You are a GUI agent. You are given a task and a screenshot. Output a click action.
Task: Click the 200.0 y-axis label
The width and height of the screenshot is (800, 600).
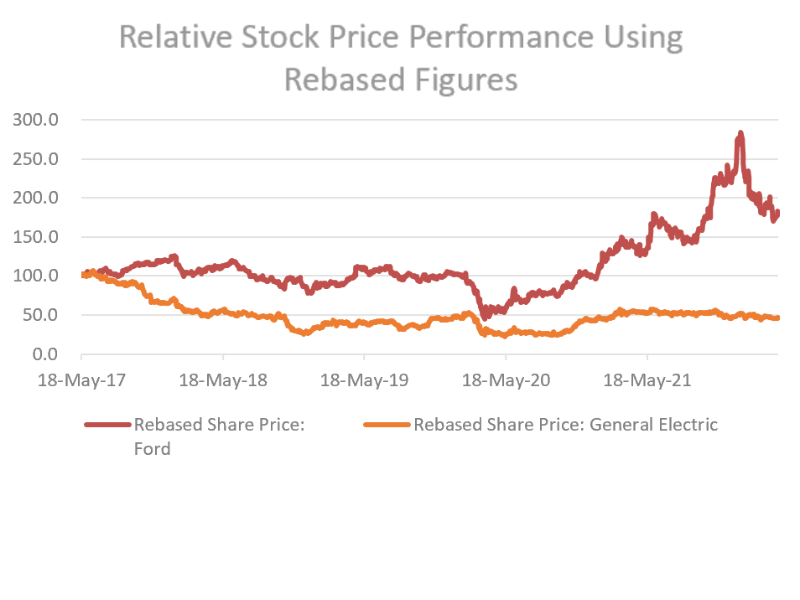click(x=36, y=197)
